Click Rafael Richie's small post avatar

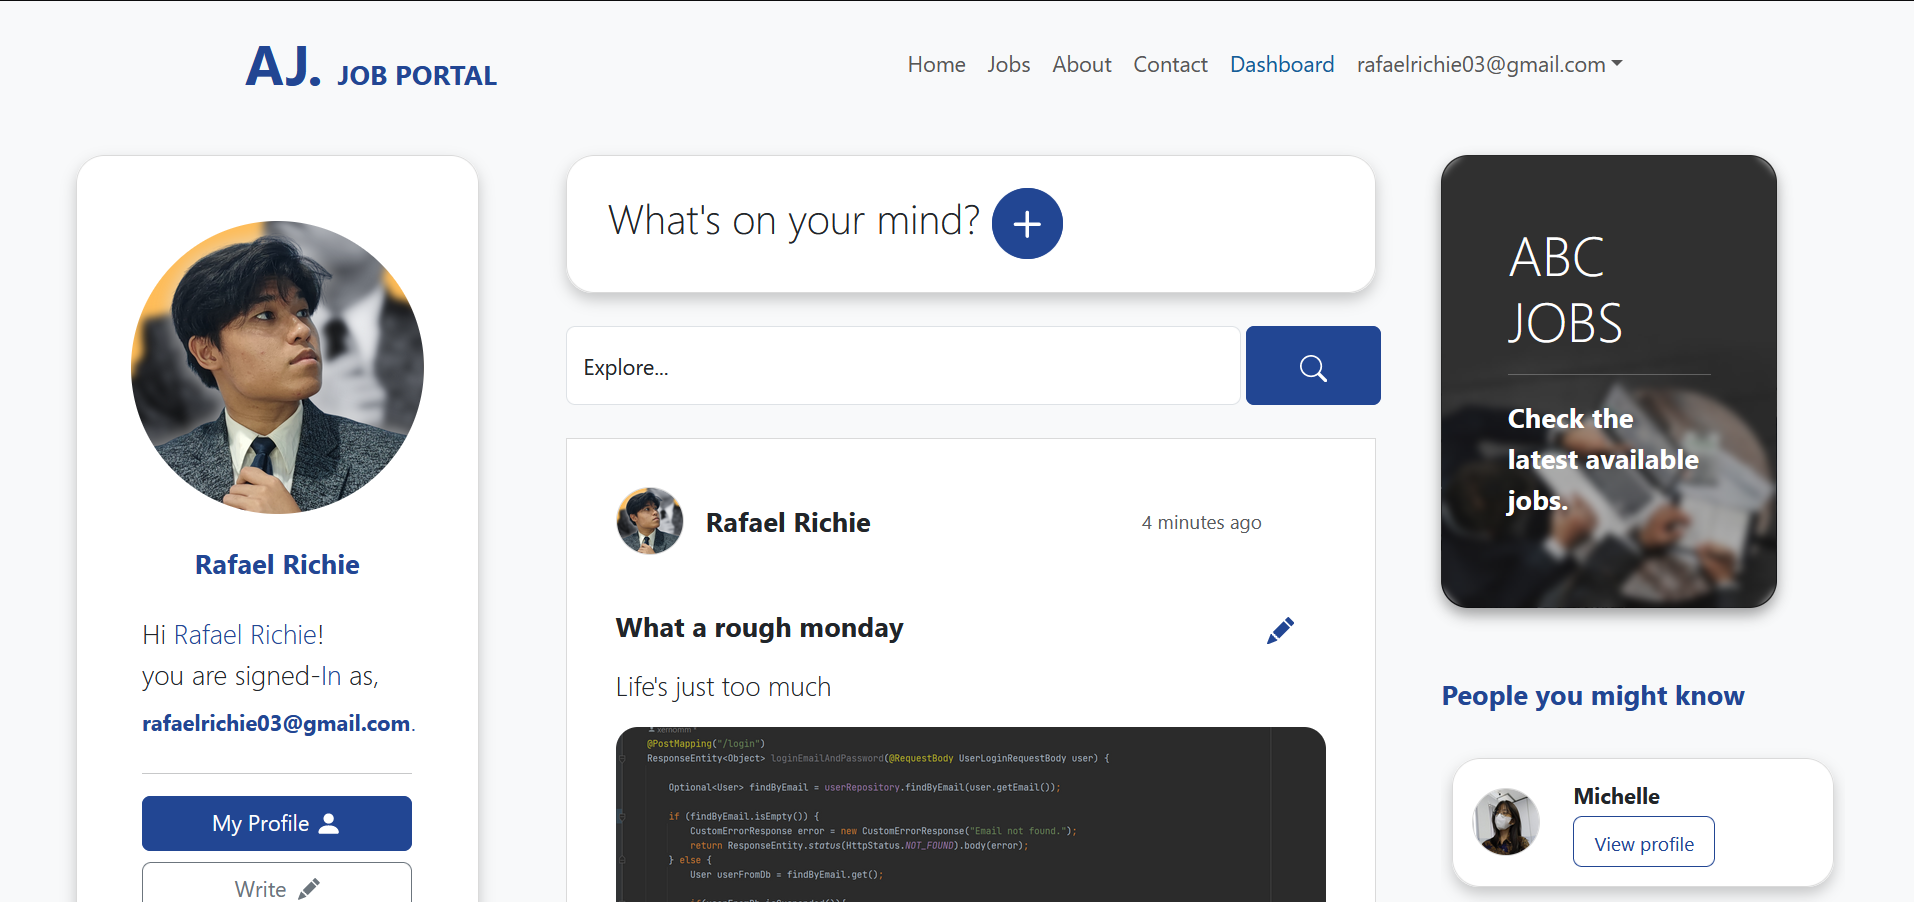click(650, 521)
